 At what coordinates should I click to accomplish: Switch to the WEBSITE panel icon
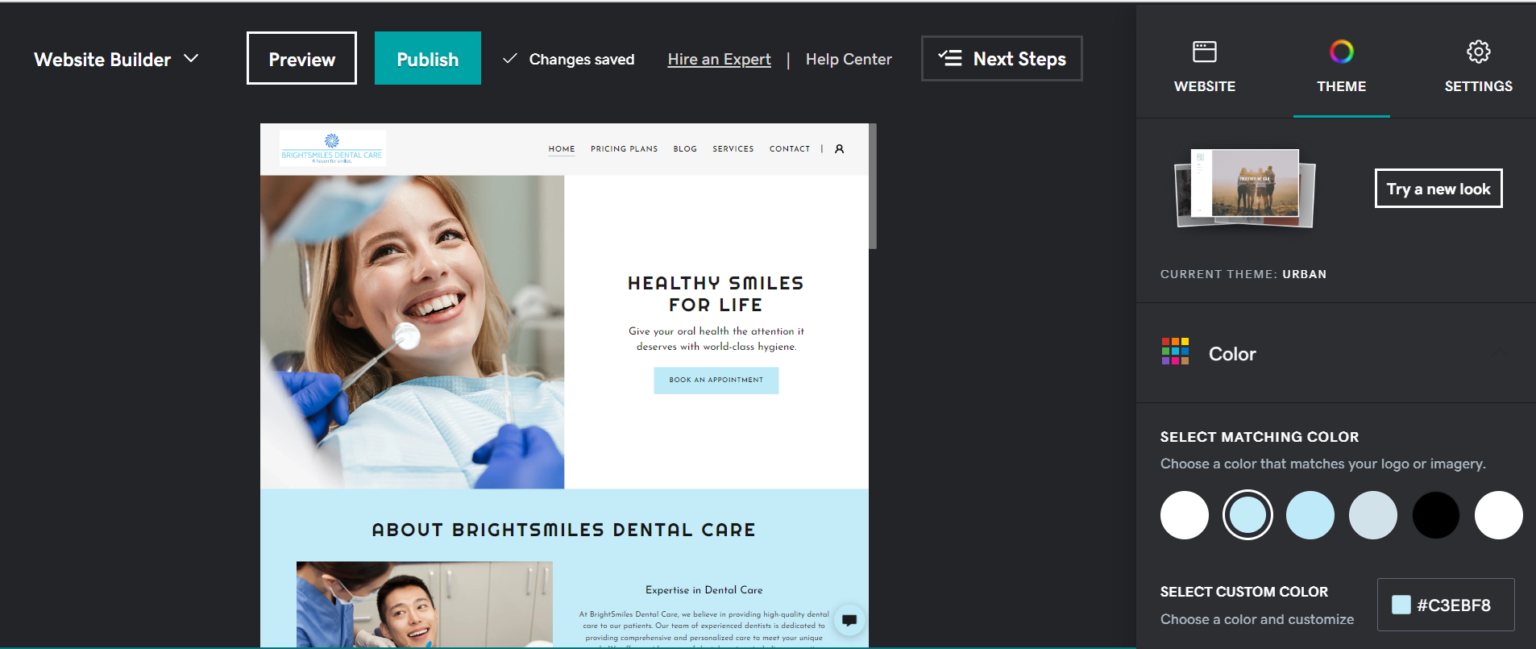pos(1204,51)
